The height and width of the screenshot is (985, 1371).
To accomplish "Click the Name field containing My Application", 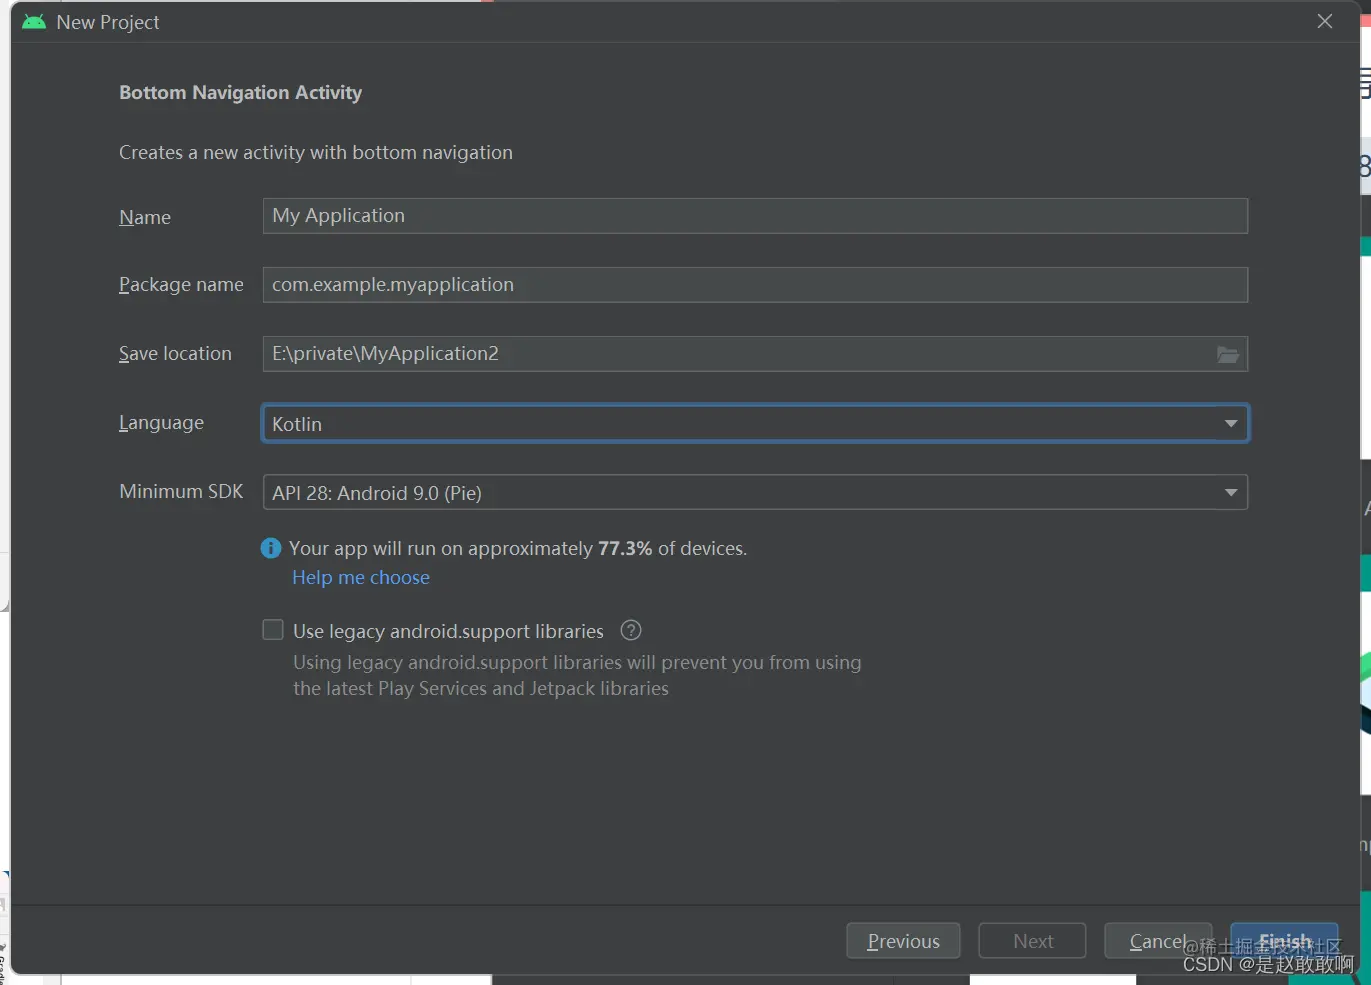I will tap(755, 216).
